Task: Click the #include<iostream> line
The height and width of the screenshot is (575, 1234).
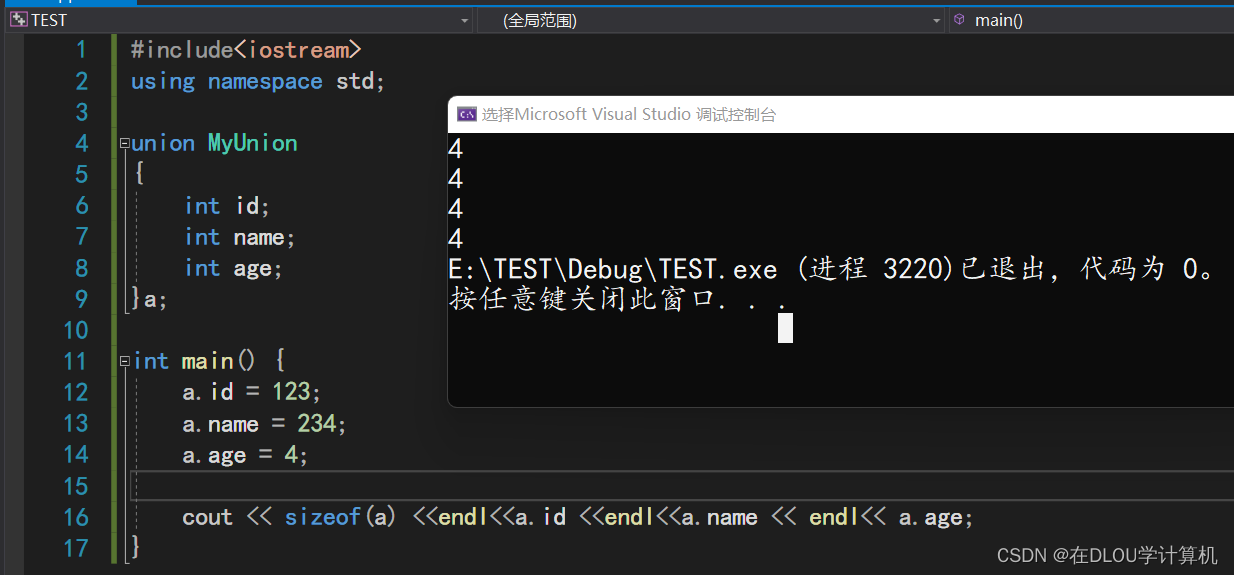Action: [246, 50]
